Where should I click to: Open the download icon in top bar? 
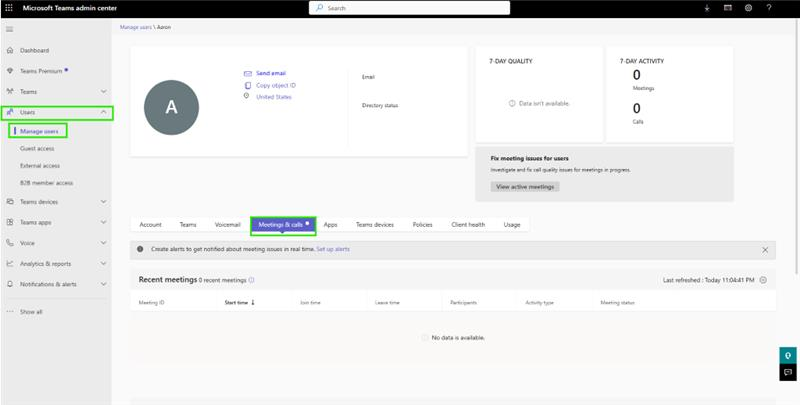[707, 8]
